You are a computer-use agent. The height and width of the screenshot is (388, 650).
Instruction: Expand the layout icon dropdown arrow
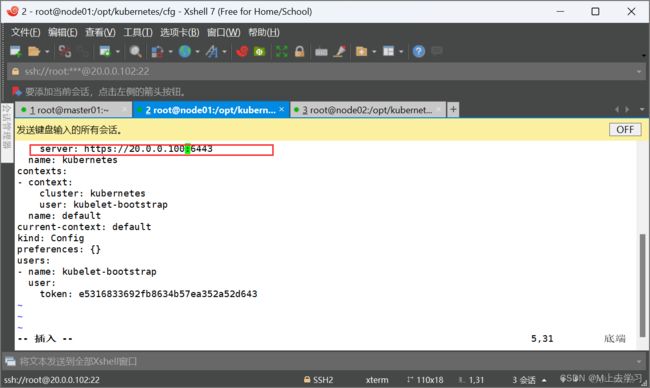401,52
